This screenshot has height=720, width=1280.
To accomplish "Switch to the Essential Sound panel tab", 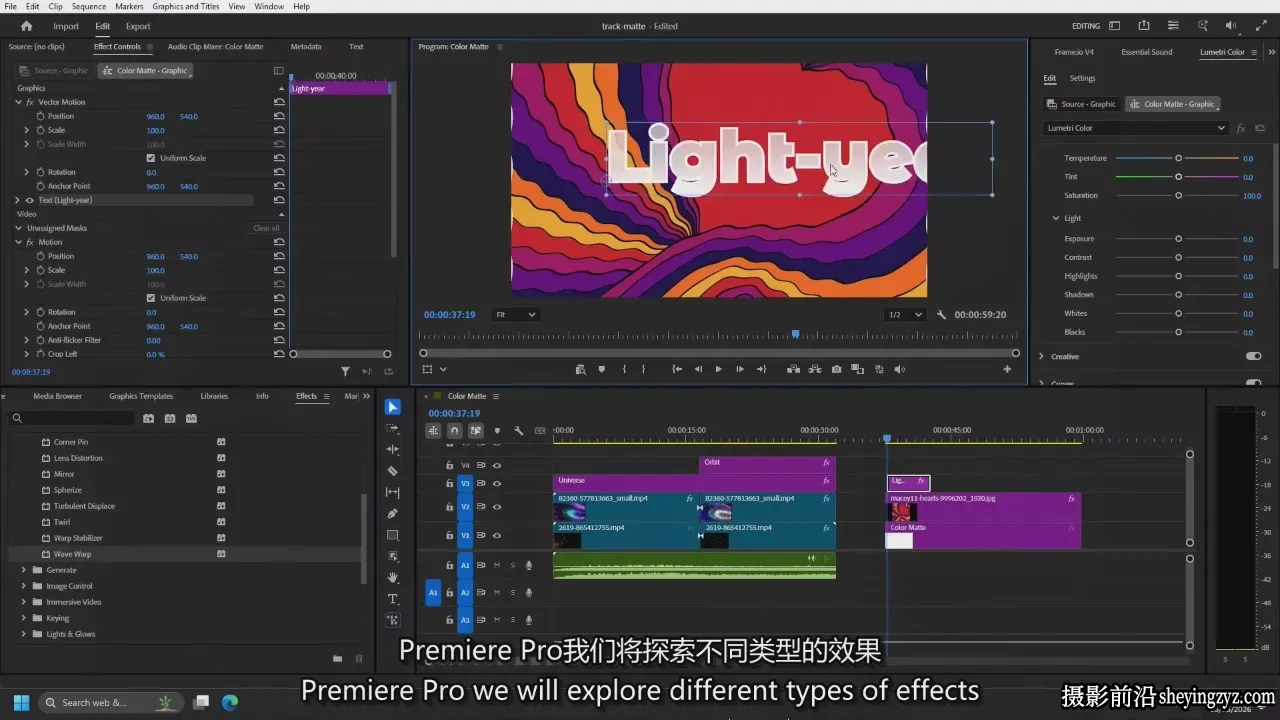I will coord(1147,52).
